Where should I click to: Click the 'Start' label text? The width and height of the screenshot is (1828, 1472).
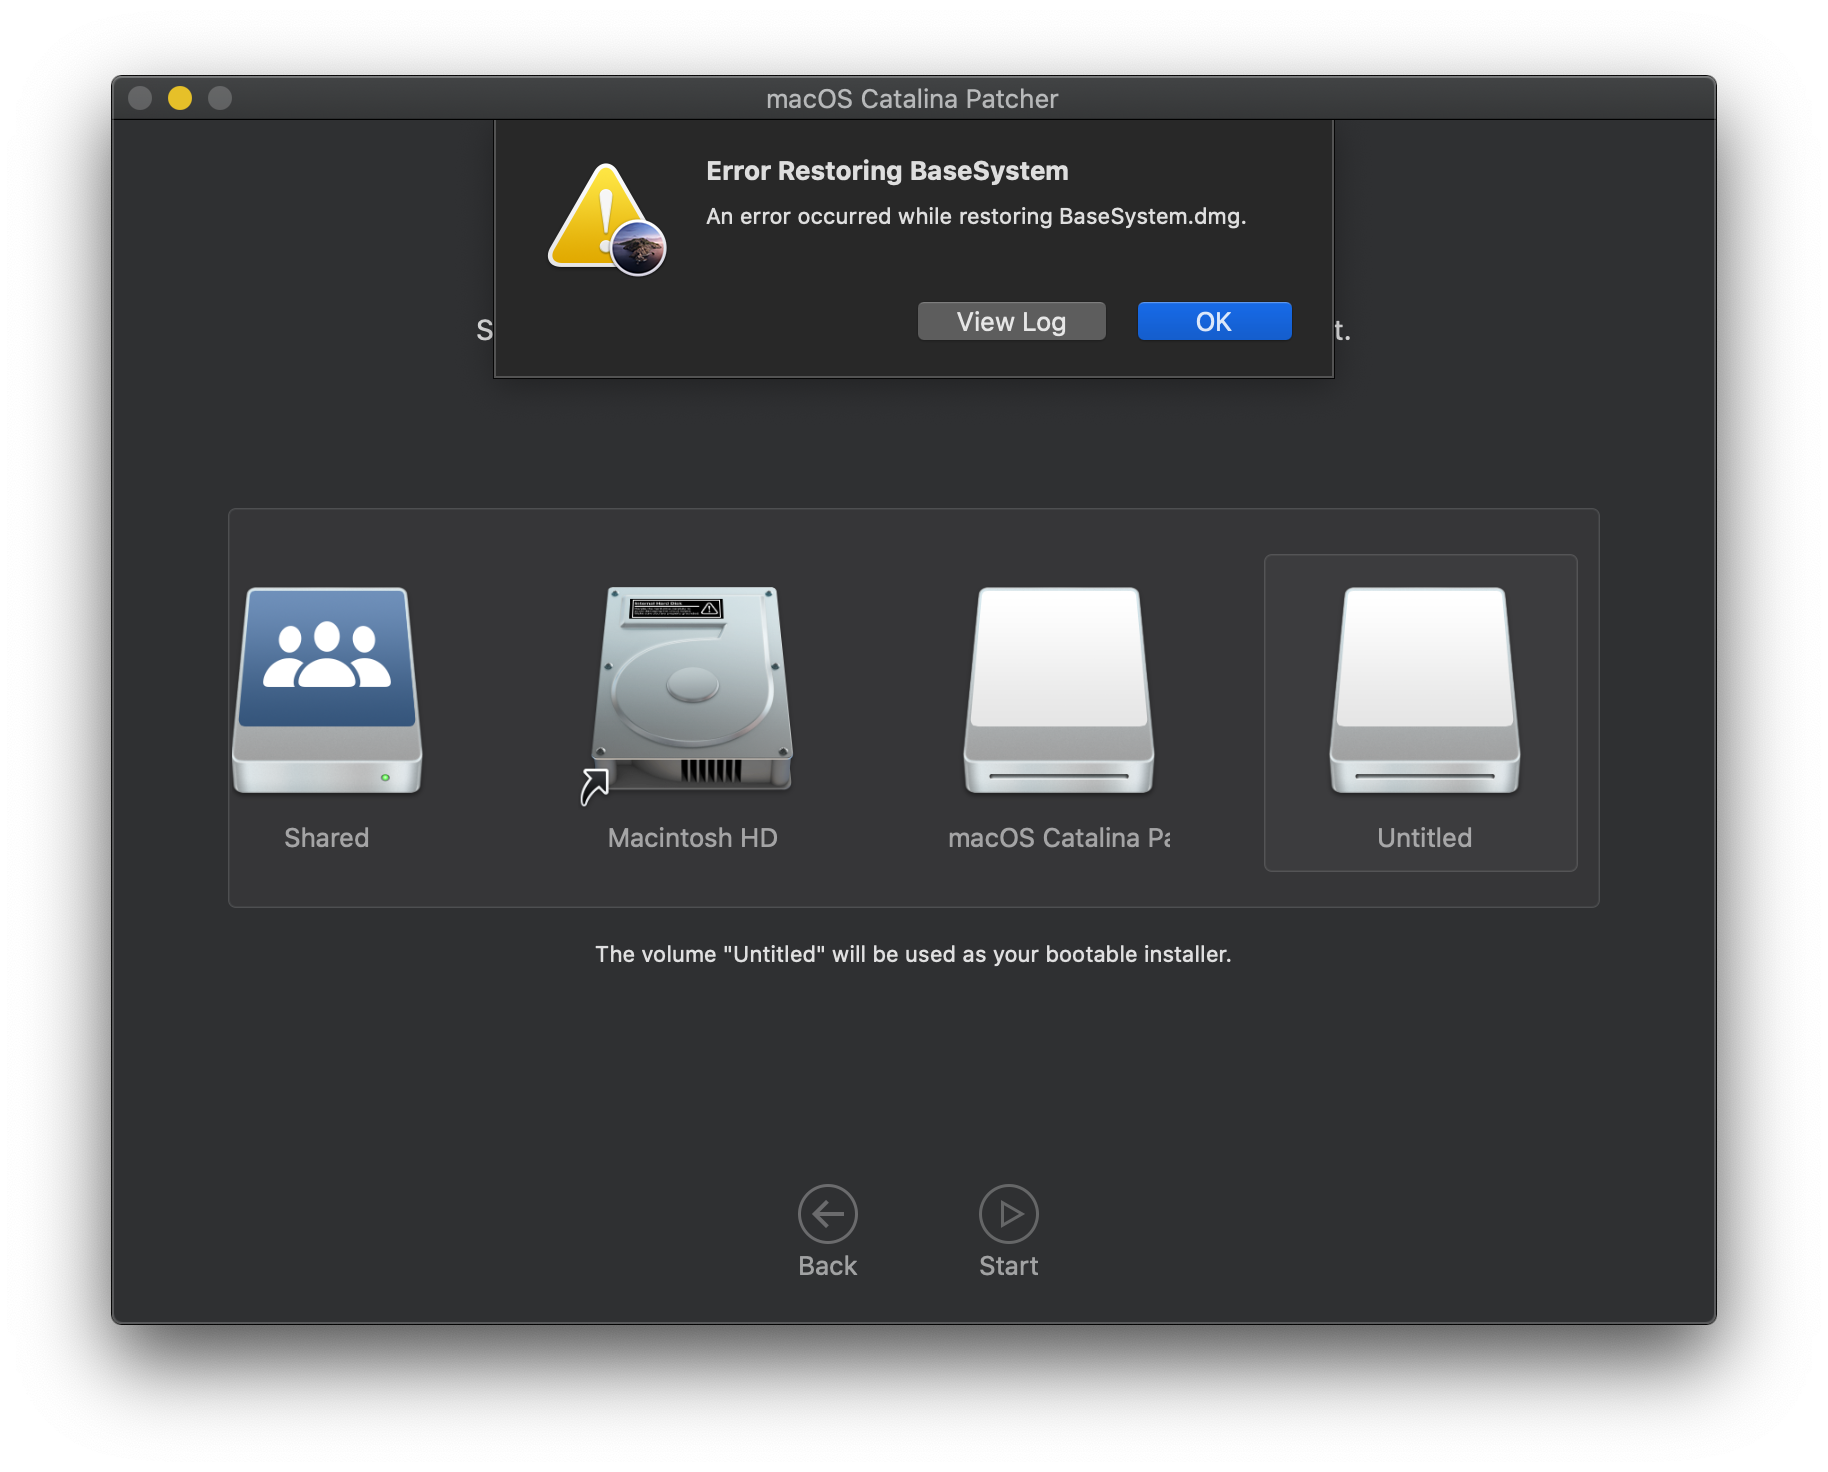[x=1008, y=1265]
